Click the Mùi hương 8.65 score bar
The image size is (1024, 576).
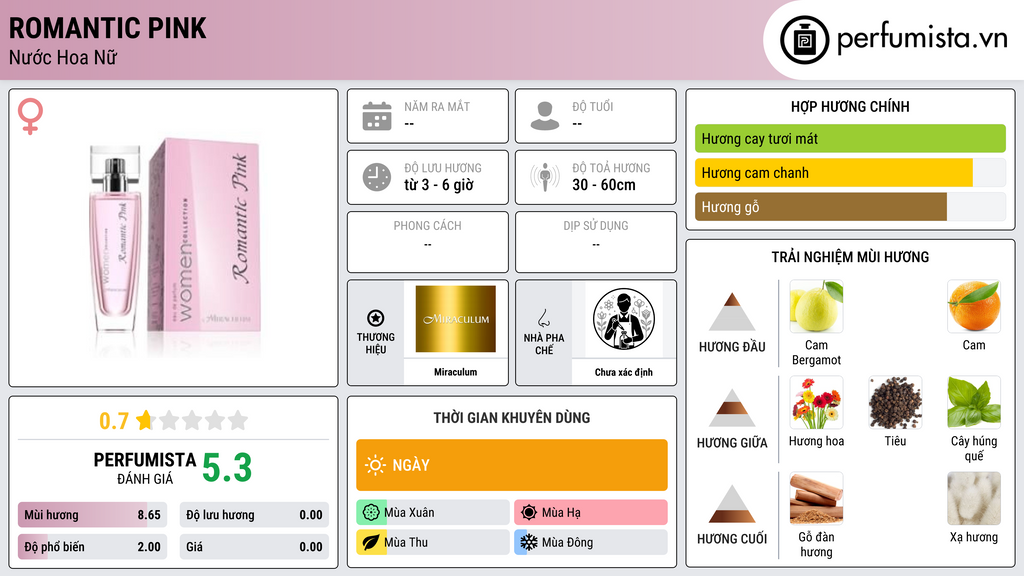(93, 515)
